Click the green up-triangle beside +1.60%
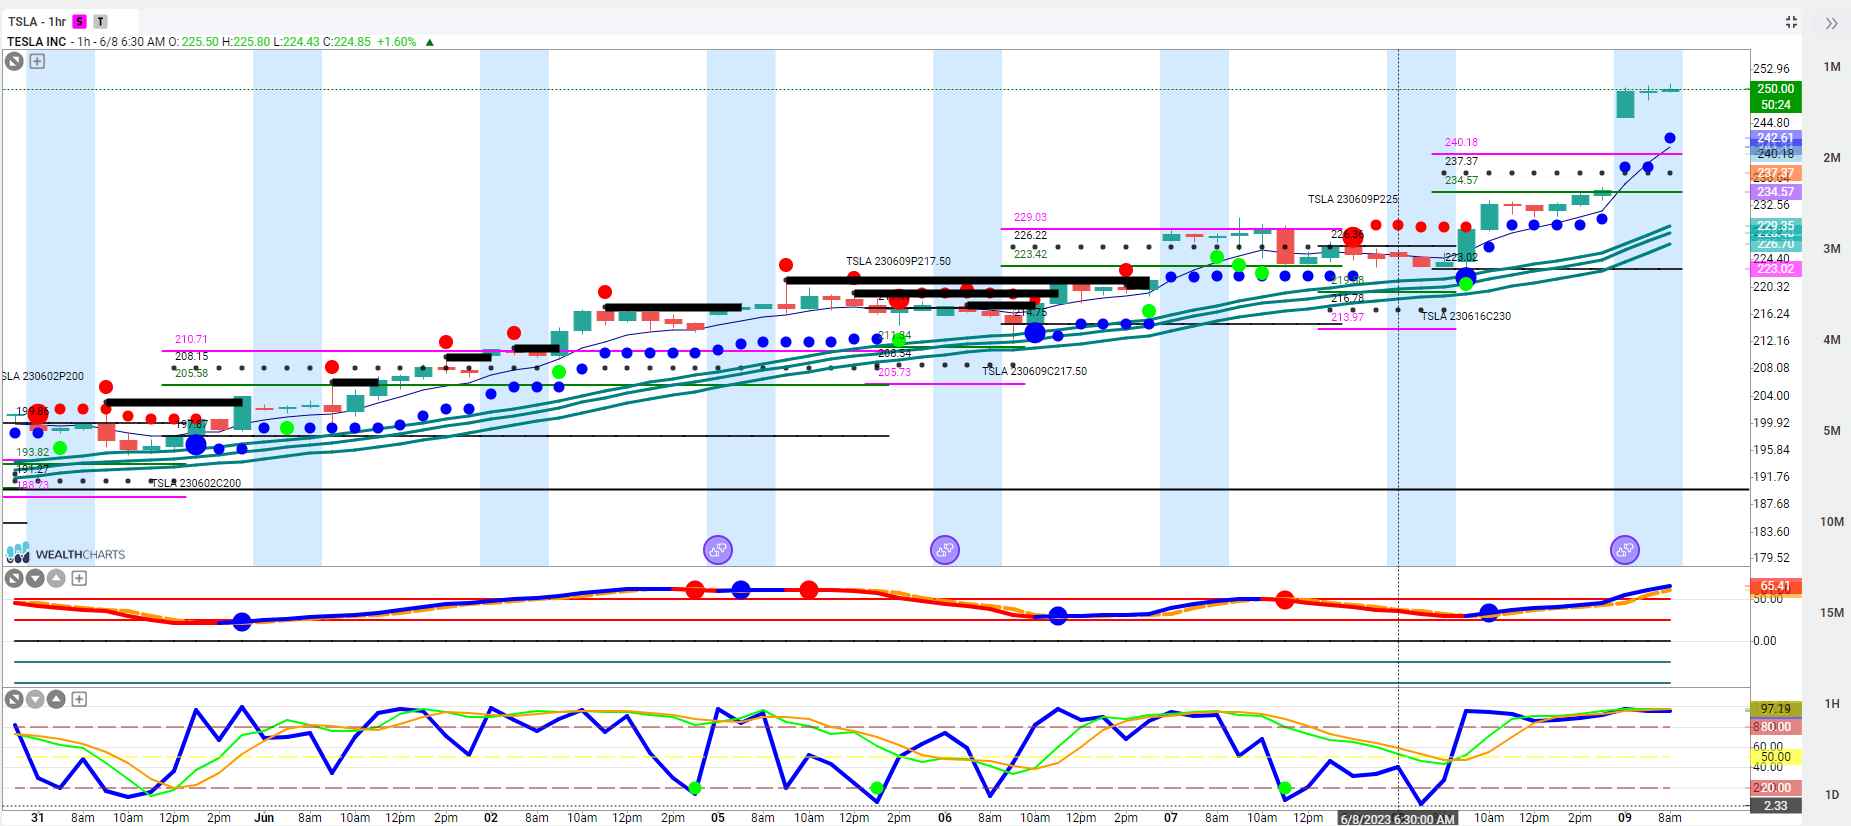Image resolution: width=1851 pixels, height=826 pixels. (x=430, y=42)
